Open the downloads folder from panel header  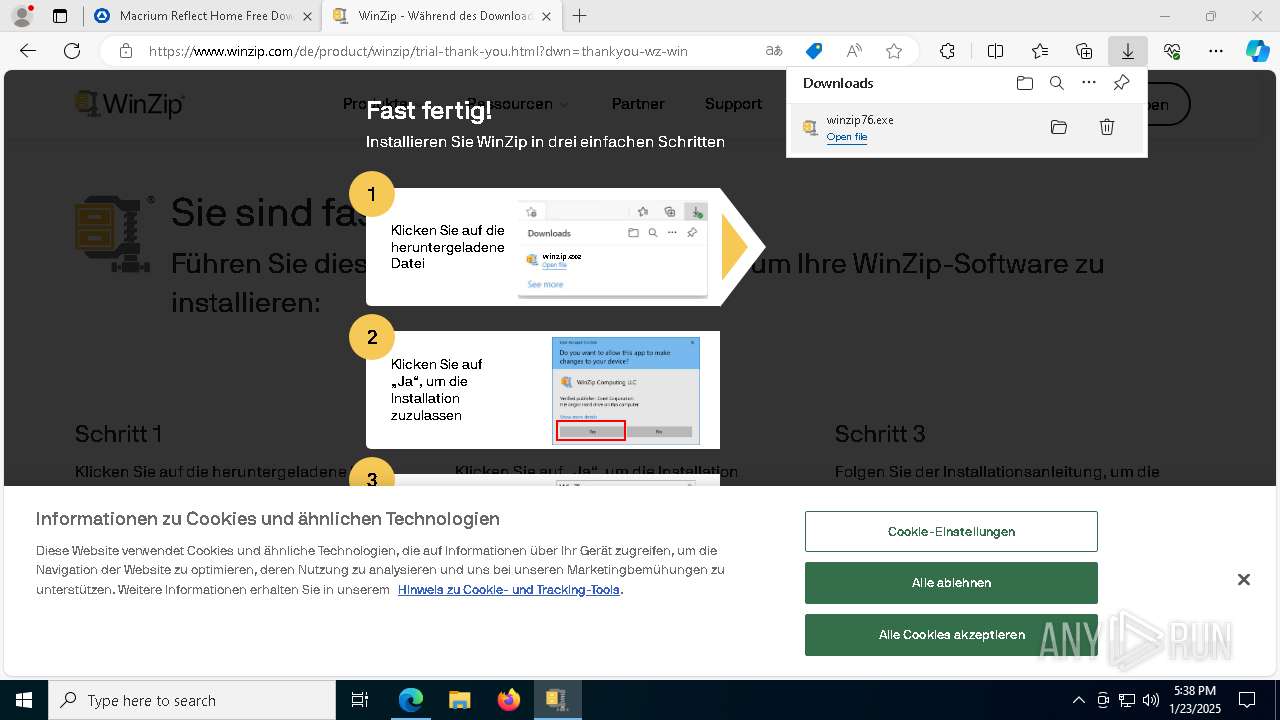pyautogui.click(x=1024, y=83)
